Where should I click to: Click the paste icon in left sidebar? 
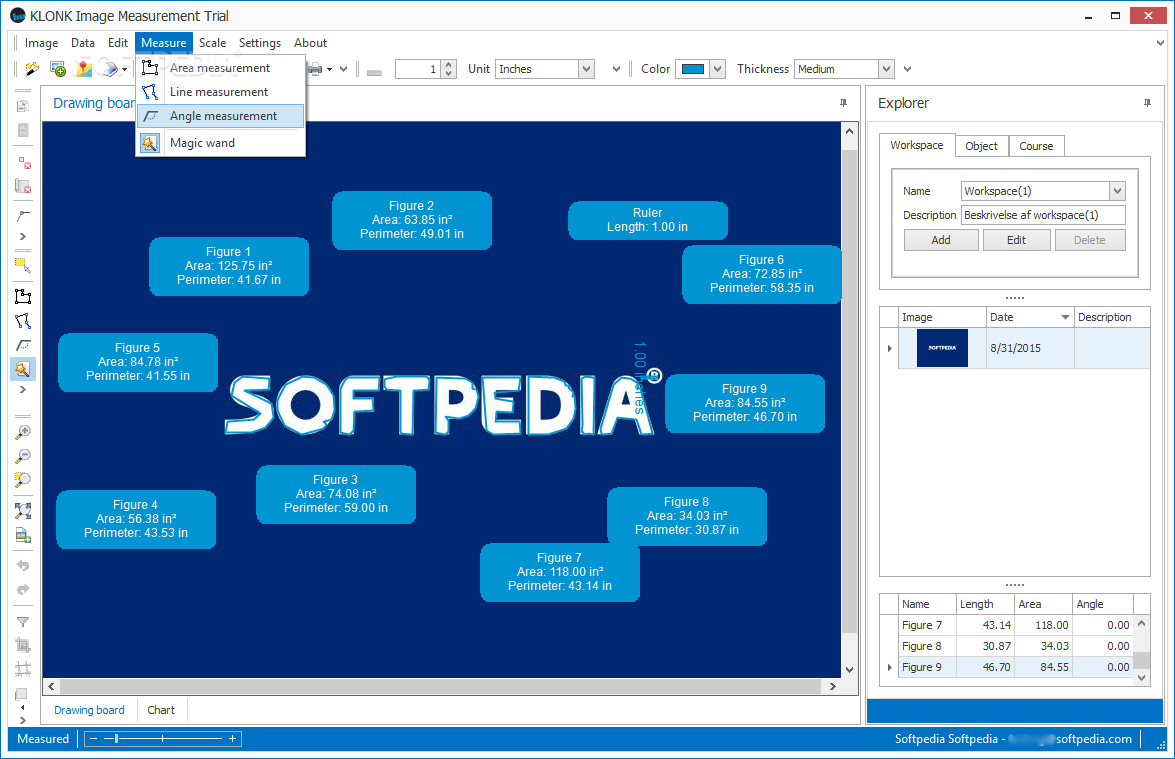pyautogui.click(x=22, y=130)
